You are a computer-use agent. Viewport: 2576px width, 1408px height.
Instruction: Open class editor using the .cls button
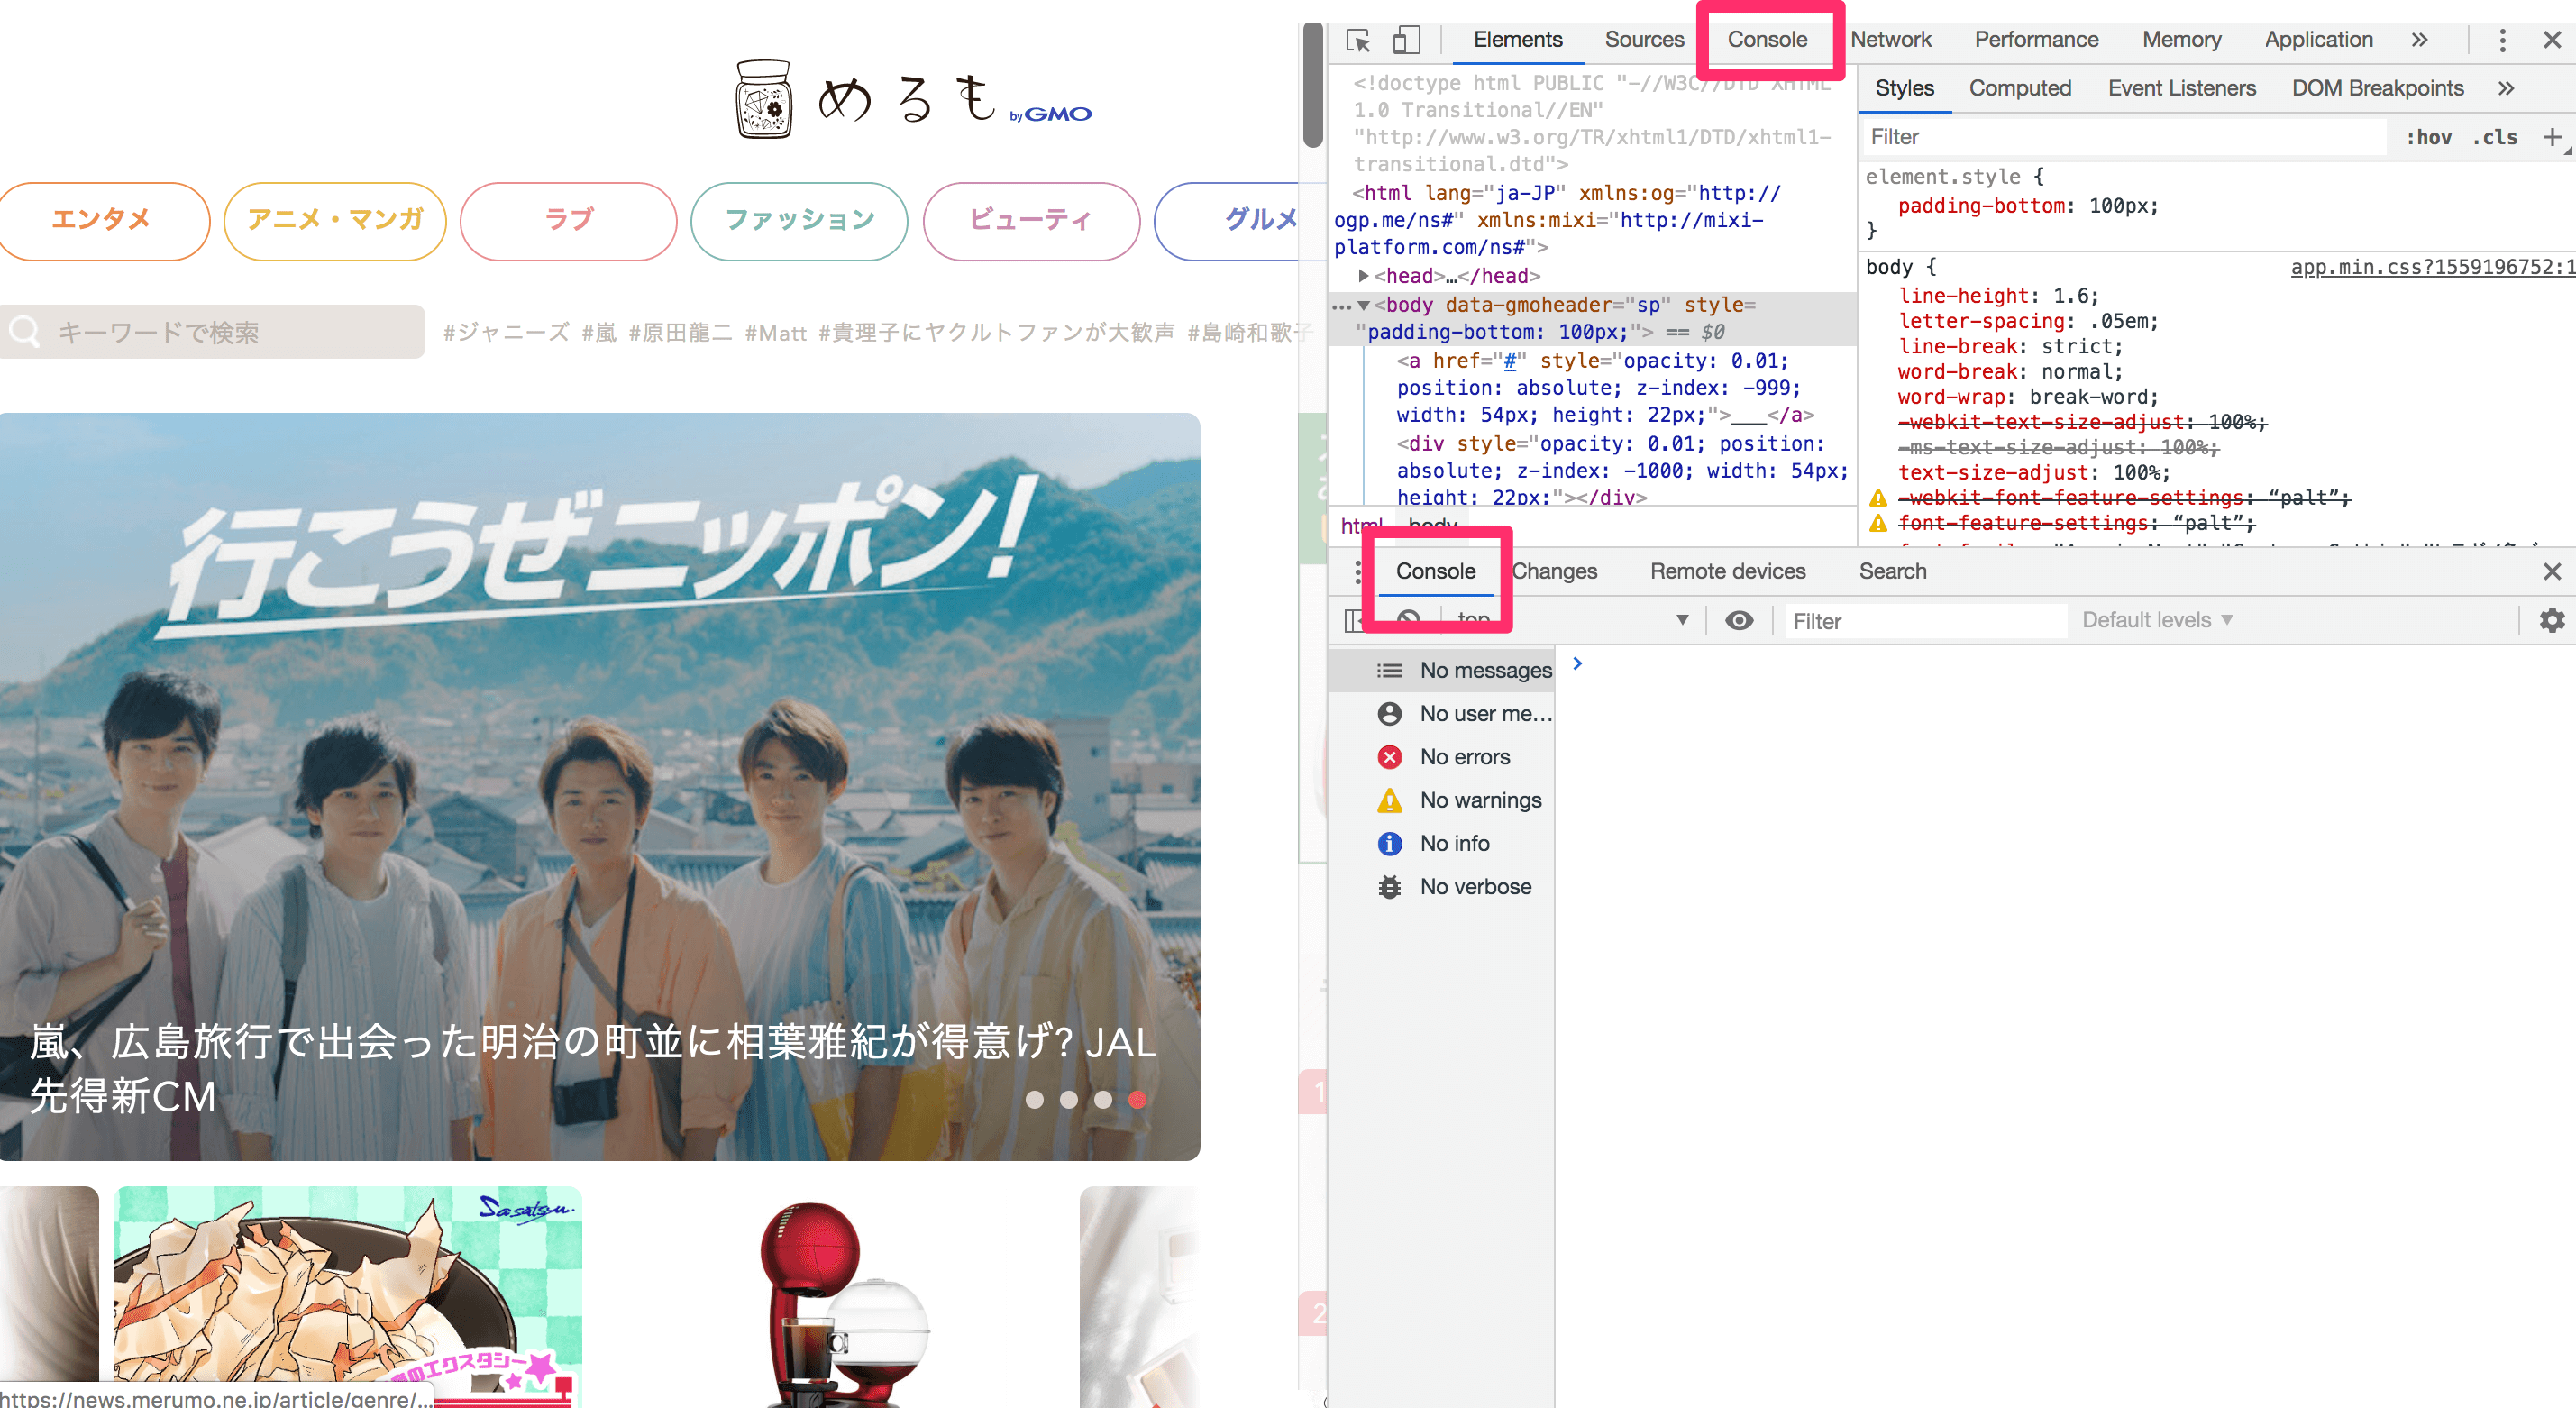click(2494, 137)
